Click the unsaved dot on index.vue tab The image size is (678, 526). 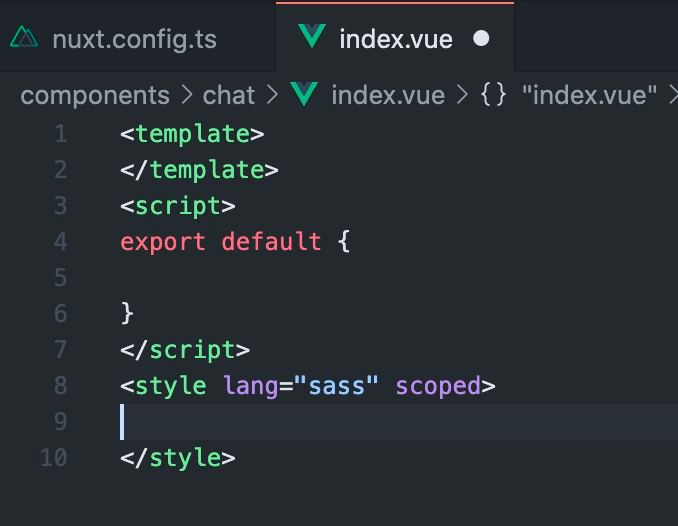click(x=481, y=38)
